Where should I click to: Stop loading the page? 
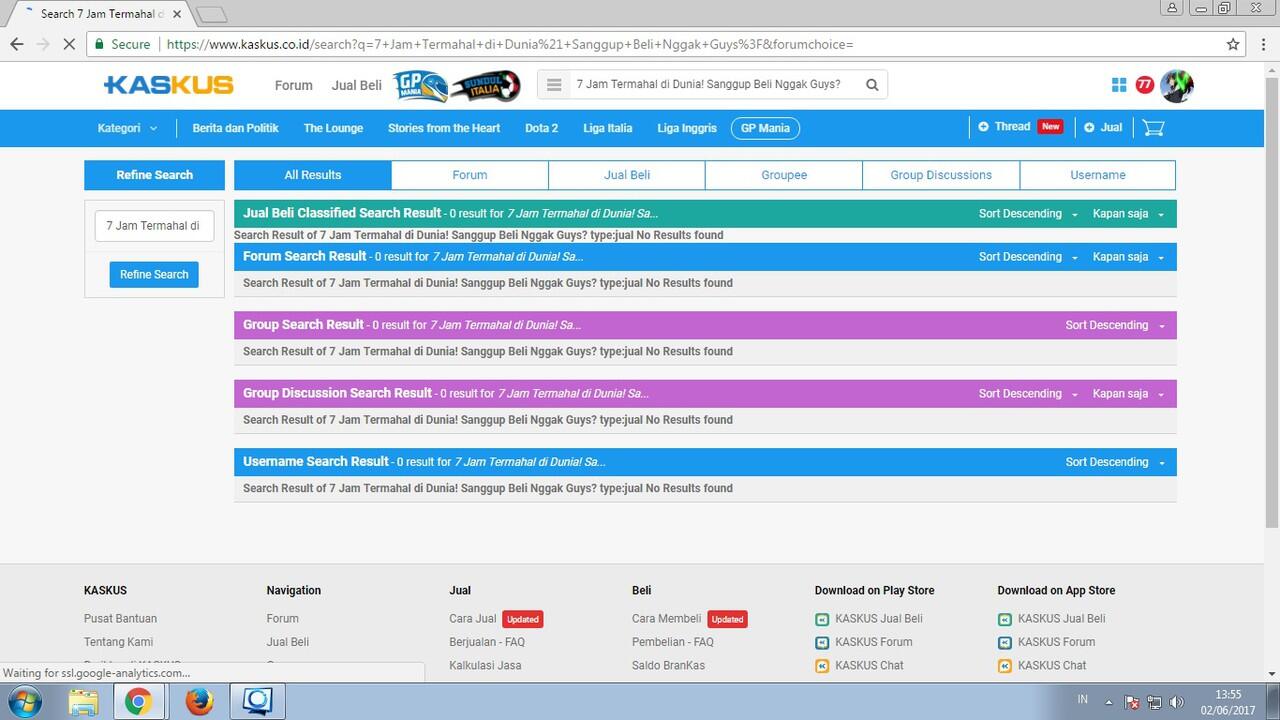(69, 44)
